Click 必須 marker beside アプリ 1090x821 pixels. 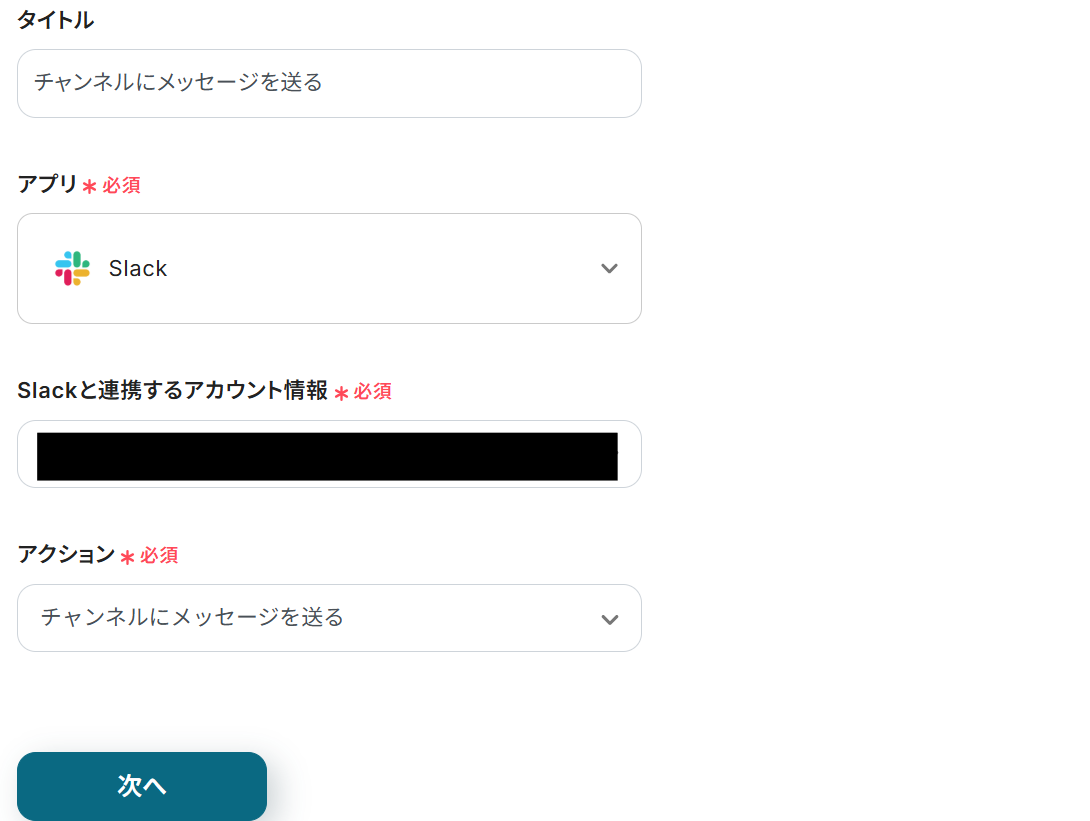pos(121,186)
